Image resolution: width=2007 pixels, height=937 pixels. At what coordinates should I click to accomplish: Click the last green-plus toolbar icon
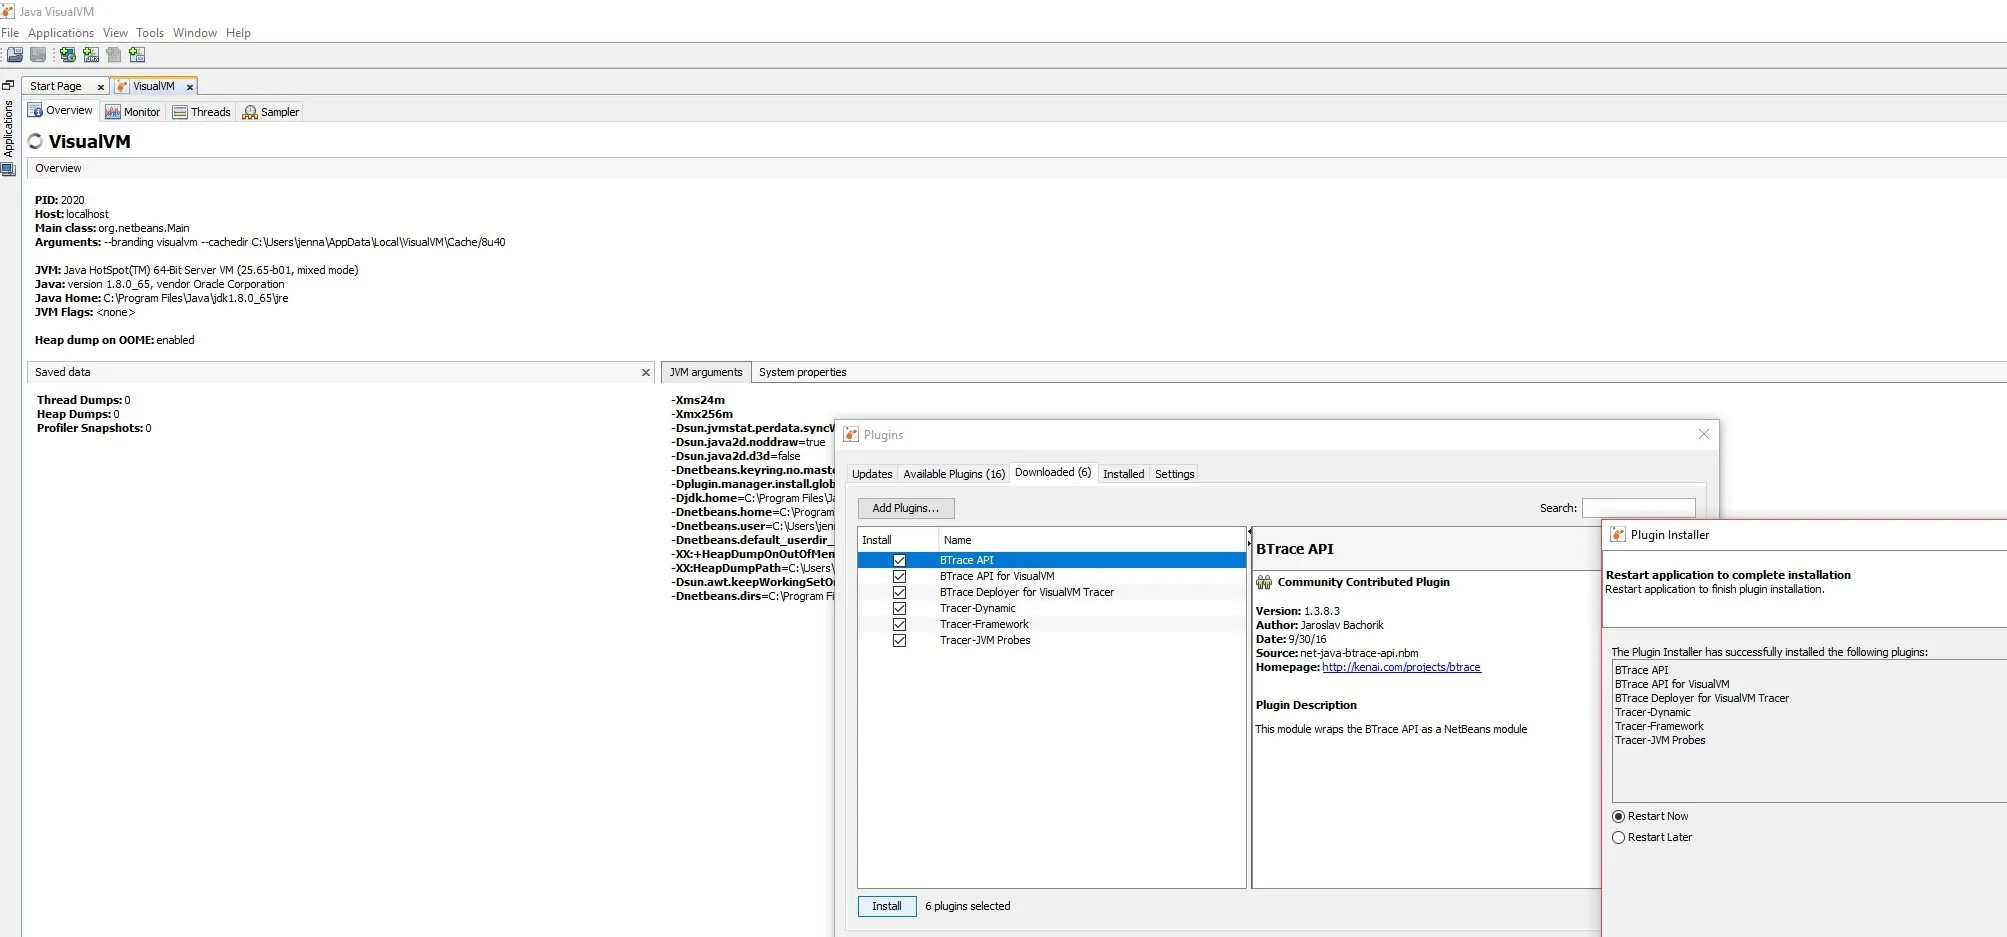tap(137, 55)
